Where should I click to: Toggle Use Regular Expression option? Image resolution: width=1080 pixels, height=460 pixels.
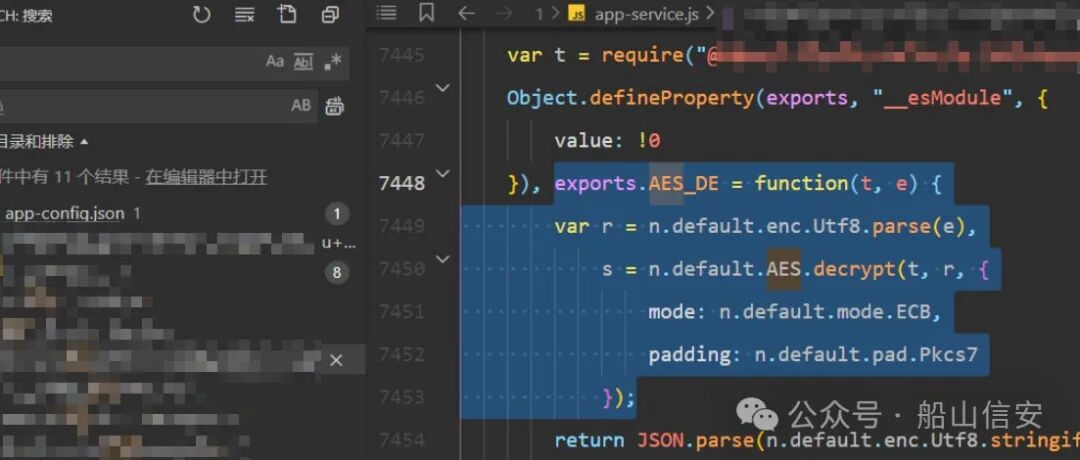click(x=333, y=61)
